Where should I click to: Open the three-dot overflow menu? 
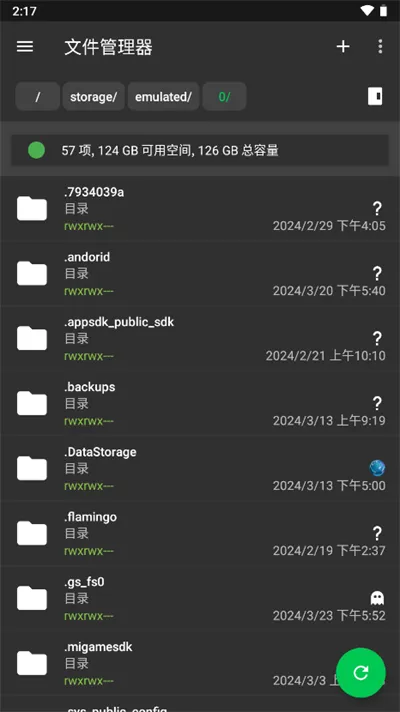coord(380,46)
